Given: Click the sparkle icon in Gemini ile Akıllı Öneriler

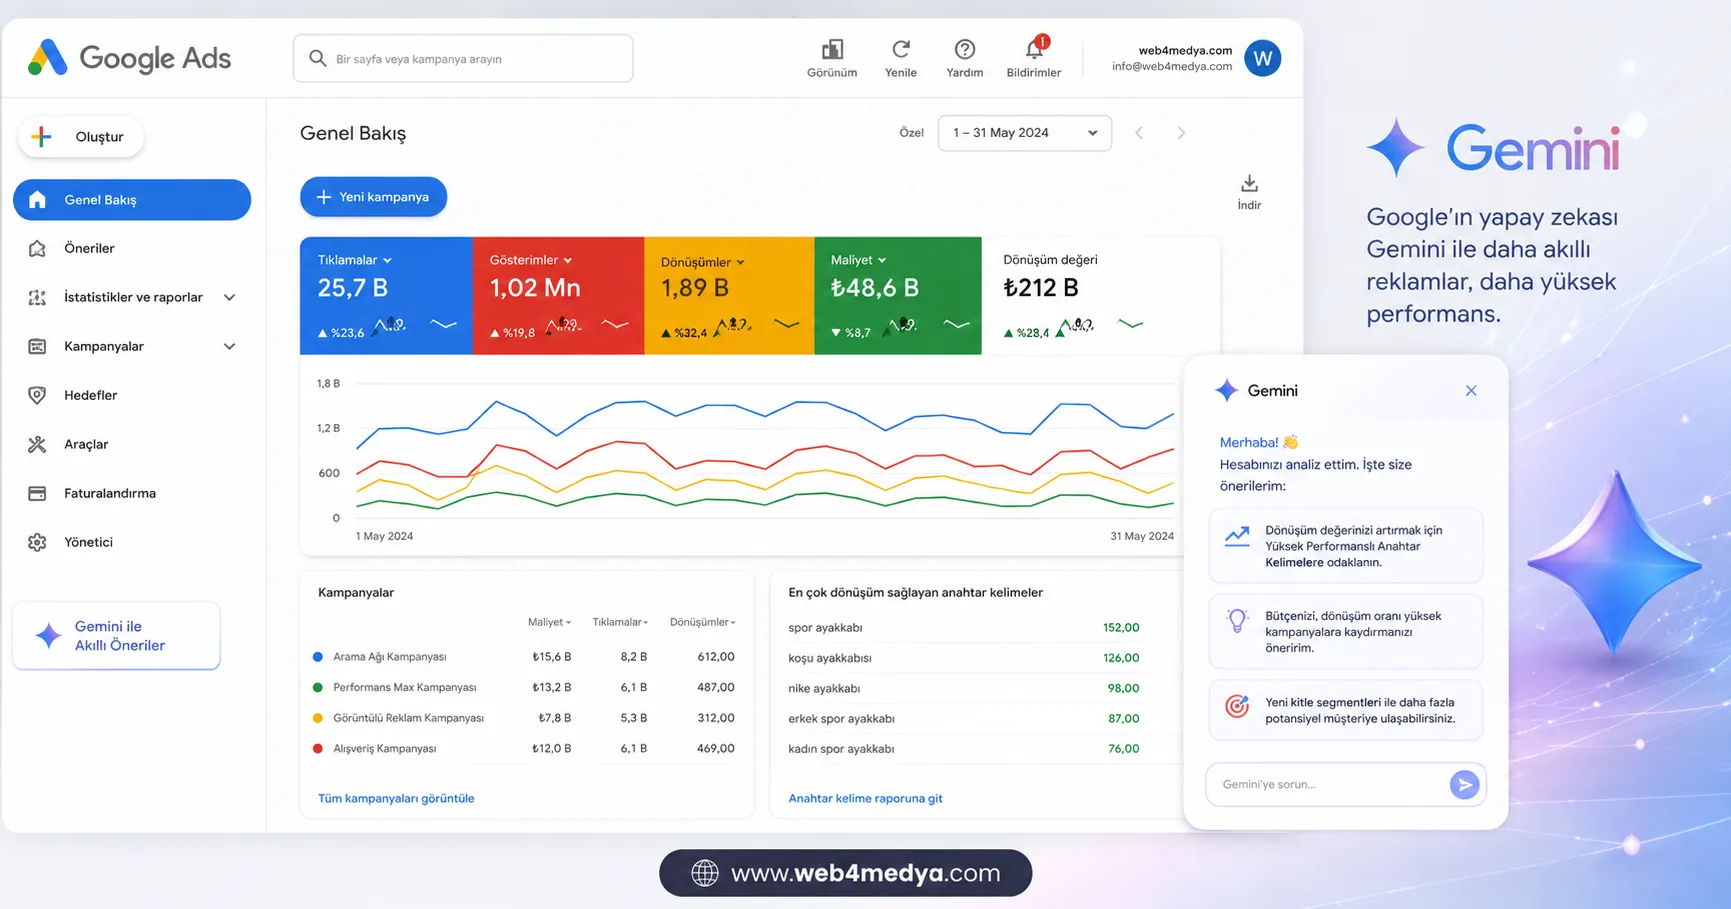Looking at the screenshot, I should [x=48, y=636].
